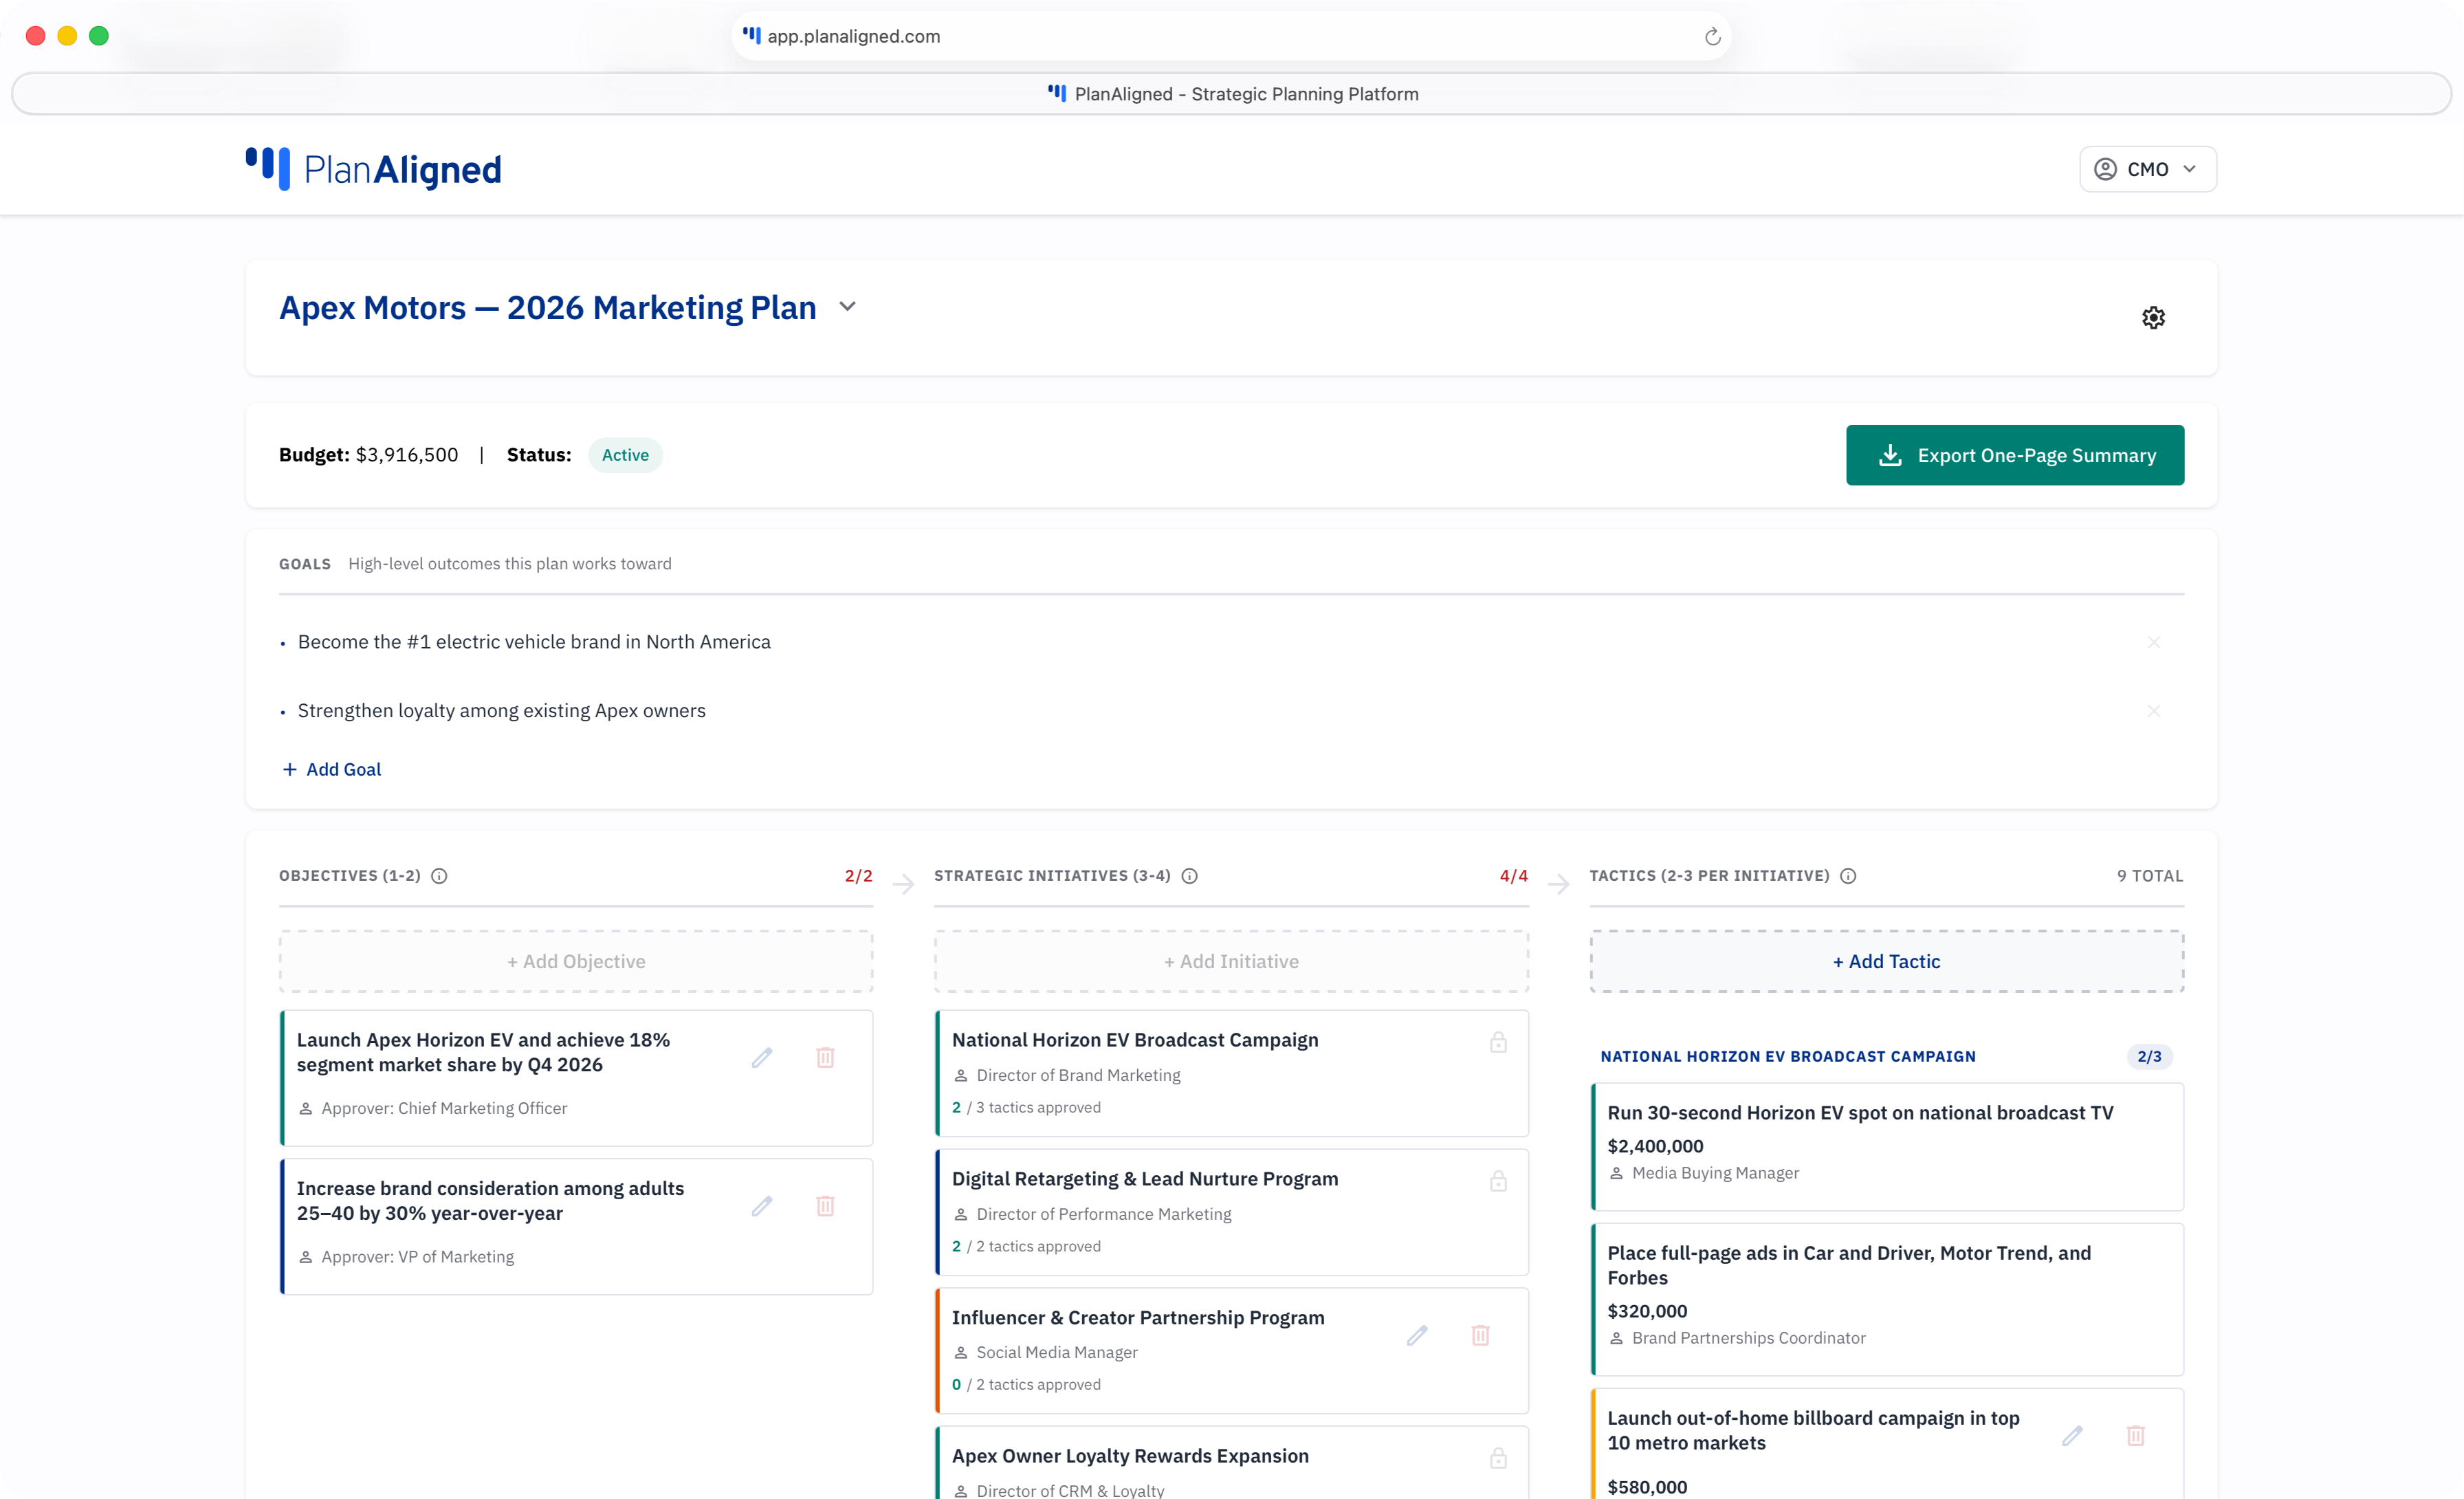This screenshot has height=1499, width=2464.
Task: Select the National Horizon EV Broadcast Campaign card
Action: coord(1231,1073)
